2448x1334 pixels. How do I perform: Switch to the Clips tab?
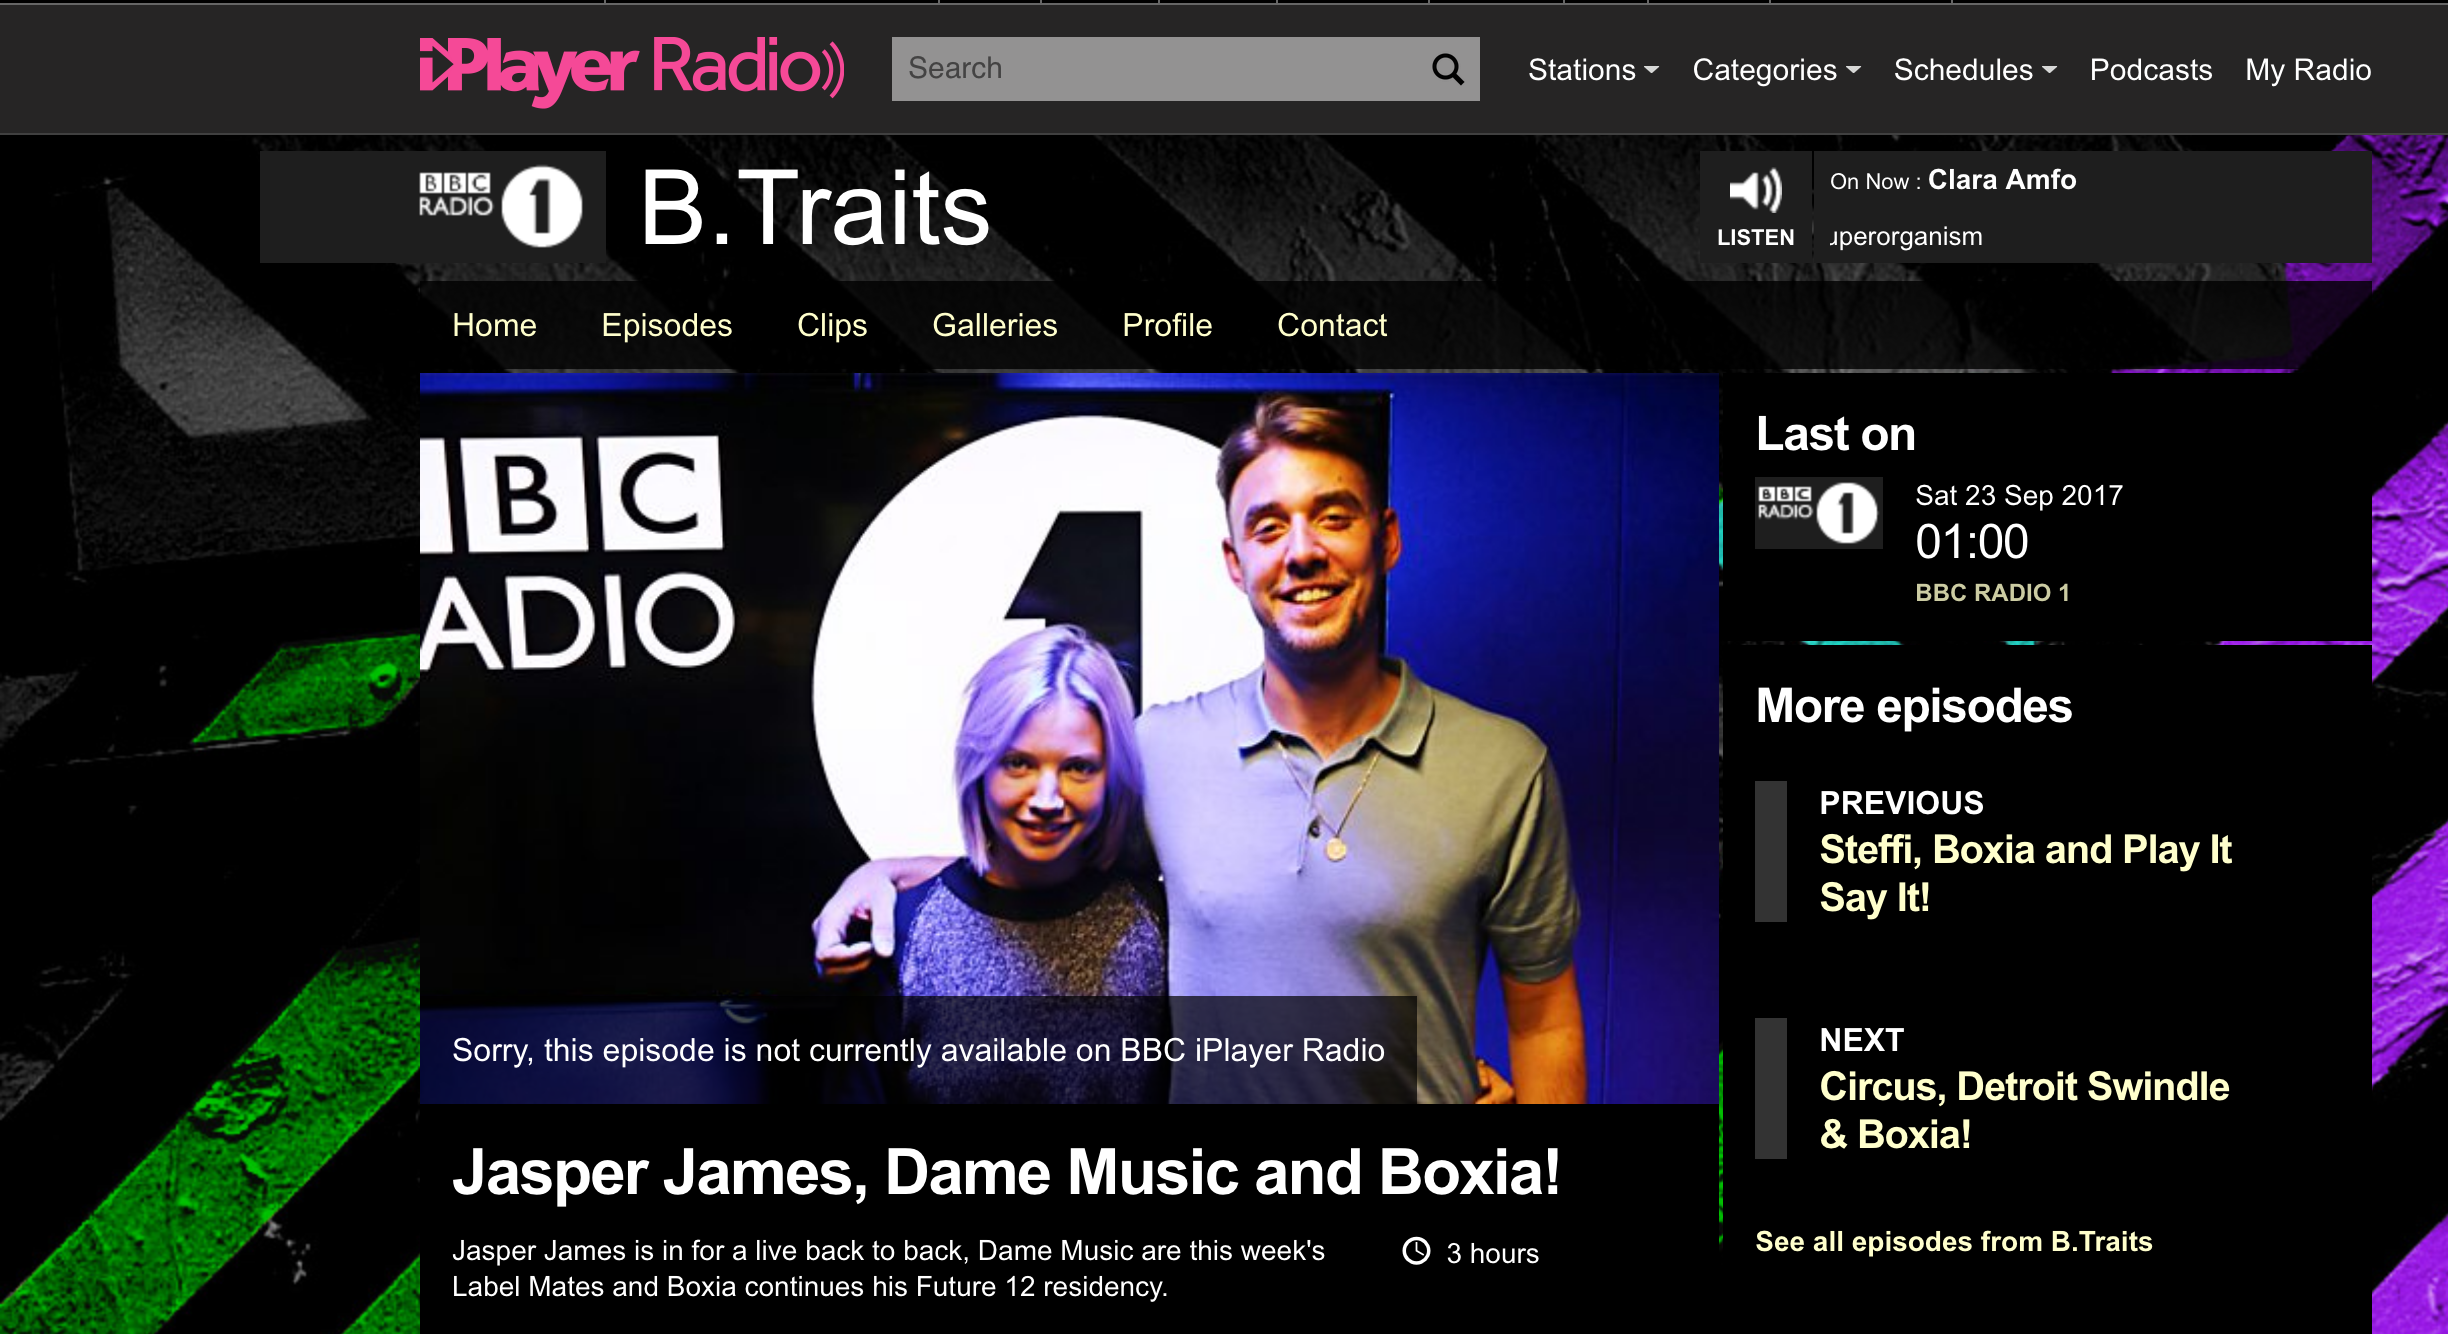click(x=832, y=325)
